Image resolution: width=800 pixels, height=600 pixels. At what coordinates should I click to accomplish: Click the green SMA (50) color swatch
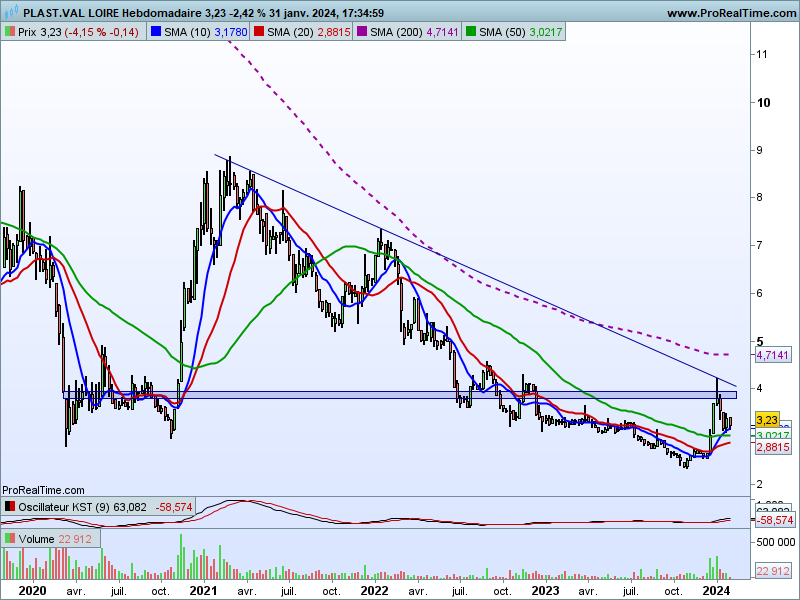pos(471,32)
